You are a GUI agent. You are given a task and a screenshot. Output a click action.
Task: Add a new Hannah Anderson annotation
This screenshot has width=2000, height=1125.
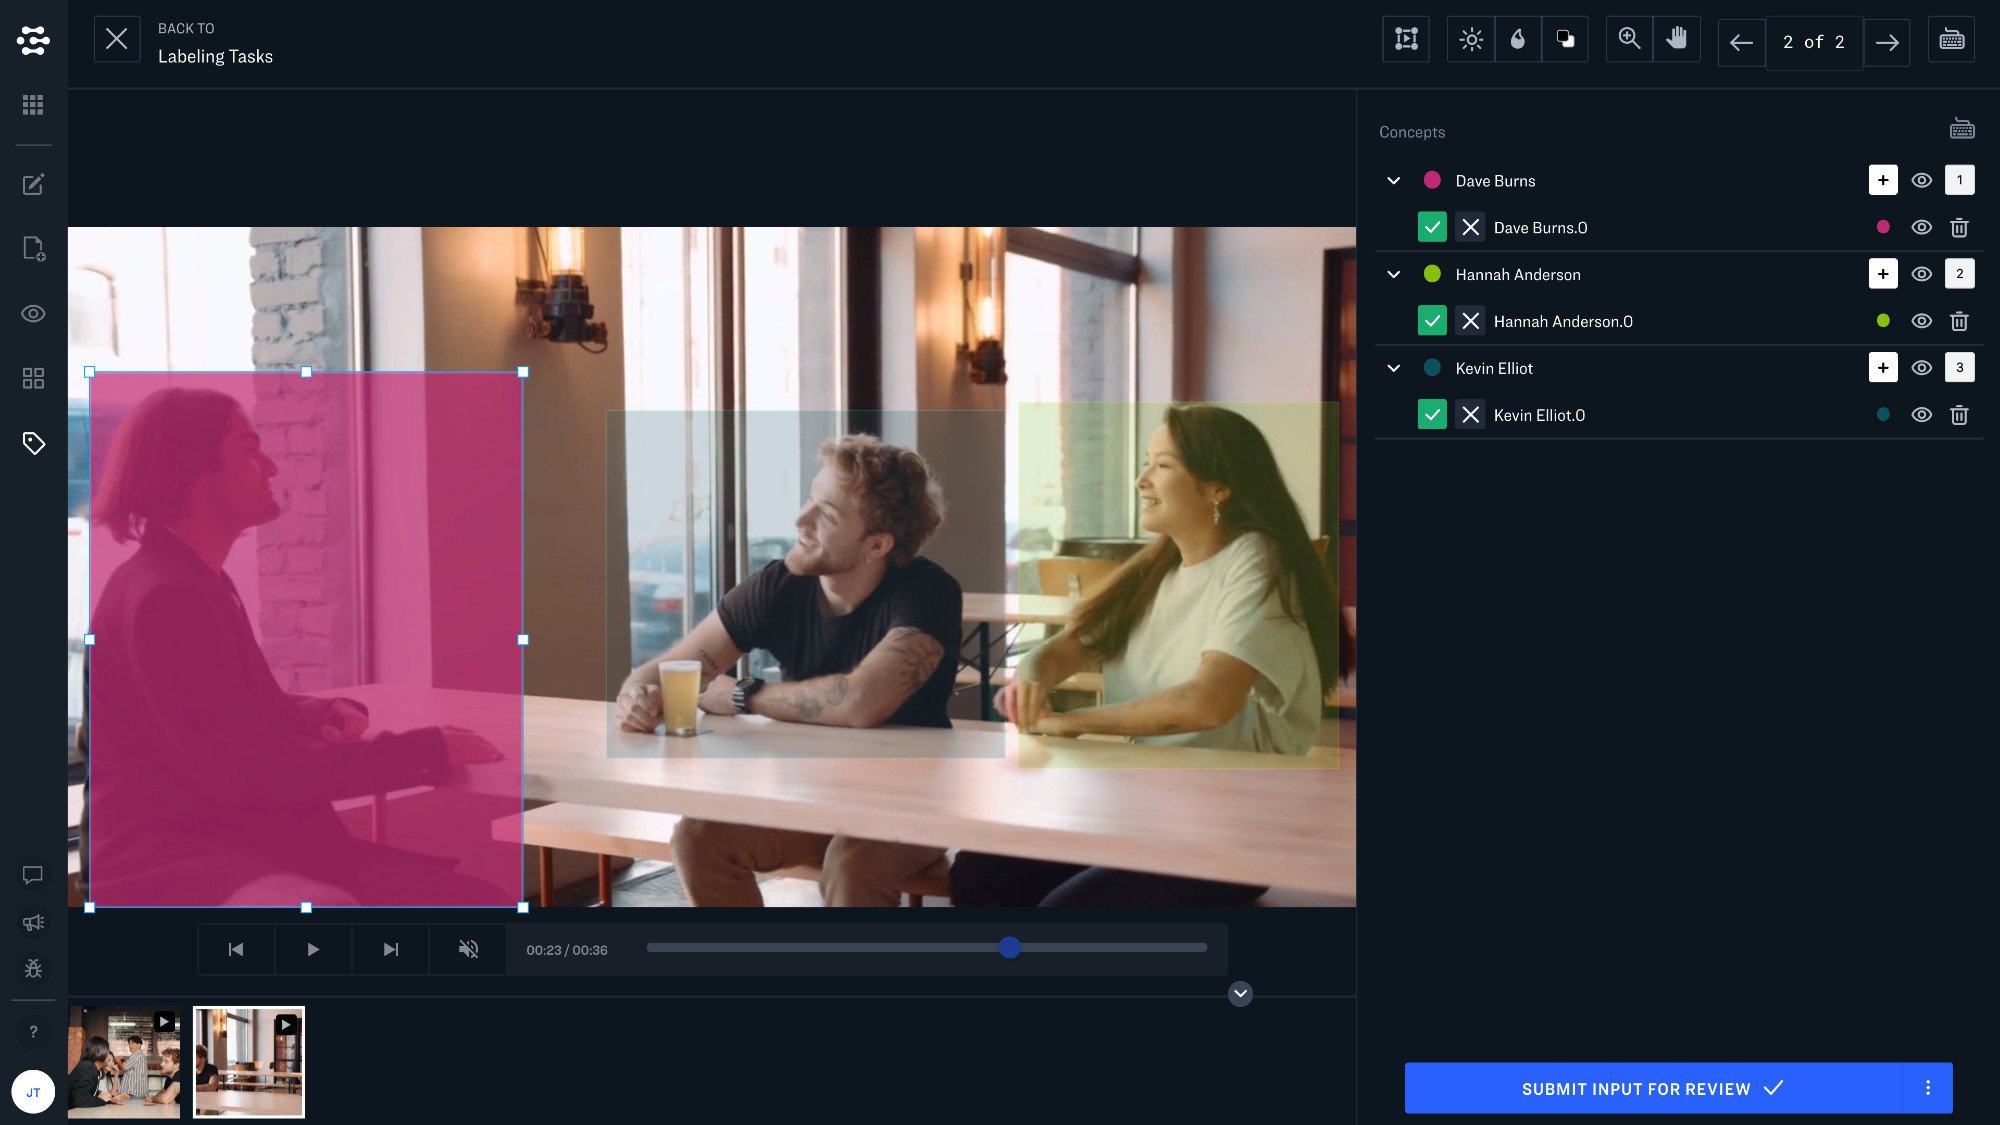click(x=1882, y=274)
